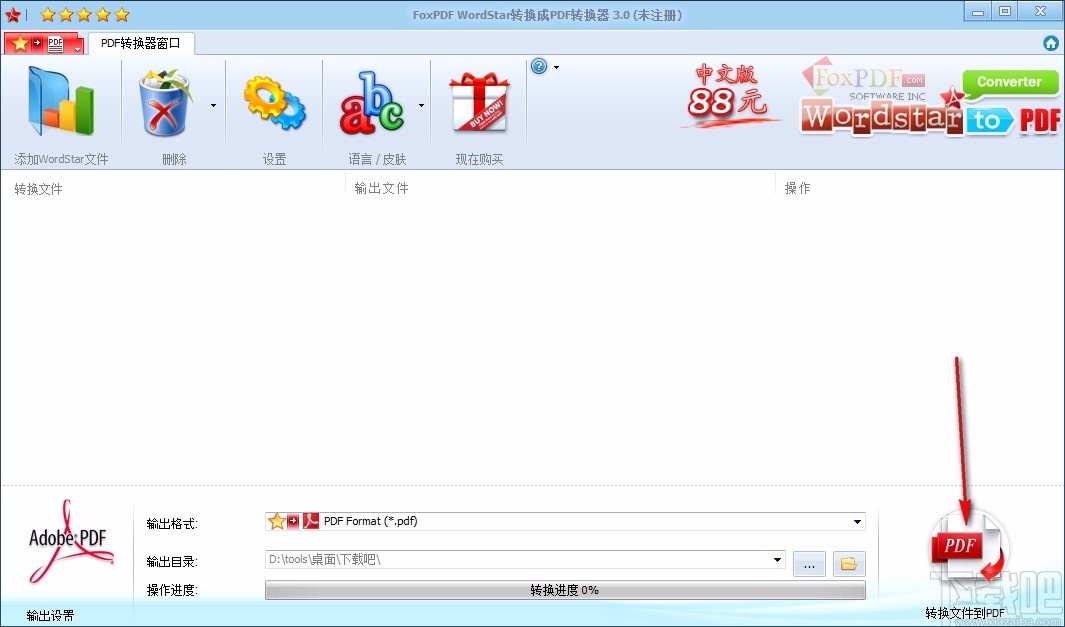Viewport: 1065px width, 627px height.
Task: Switch to the PDF转换器窗口 tab
Action: pyautogui.click(x=140, y=43)
